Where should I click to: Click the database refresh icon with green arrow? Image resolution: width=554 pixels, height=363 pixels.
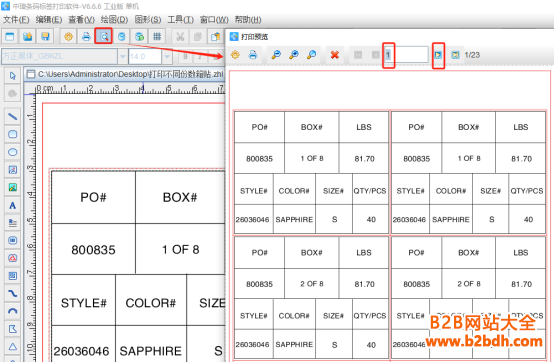[140, 36]
